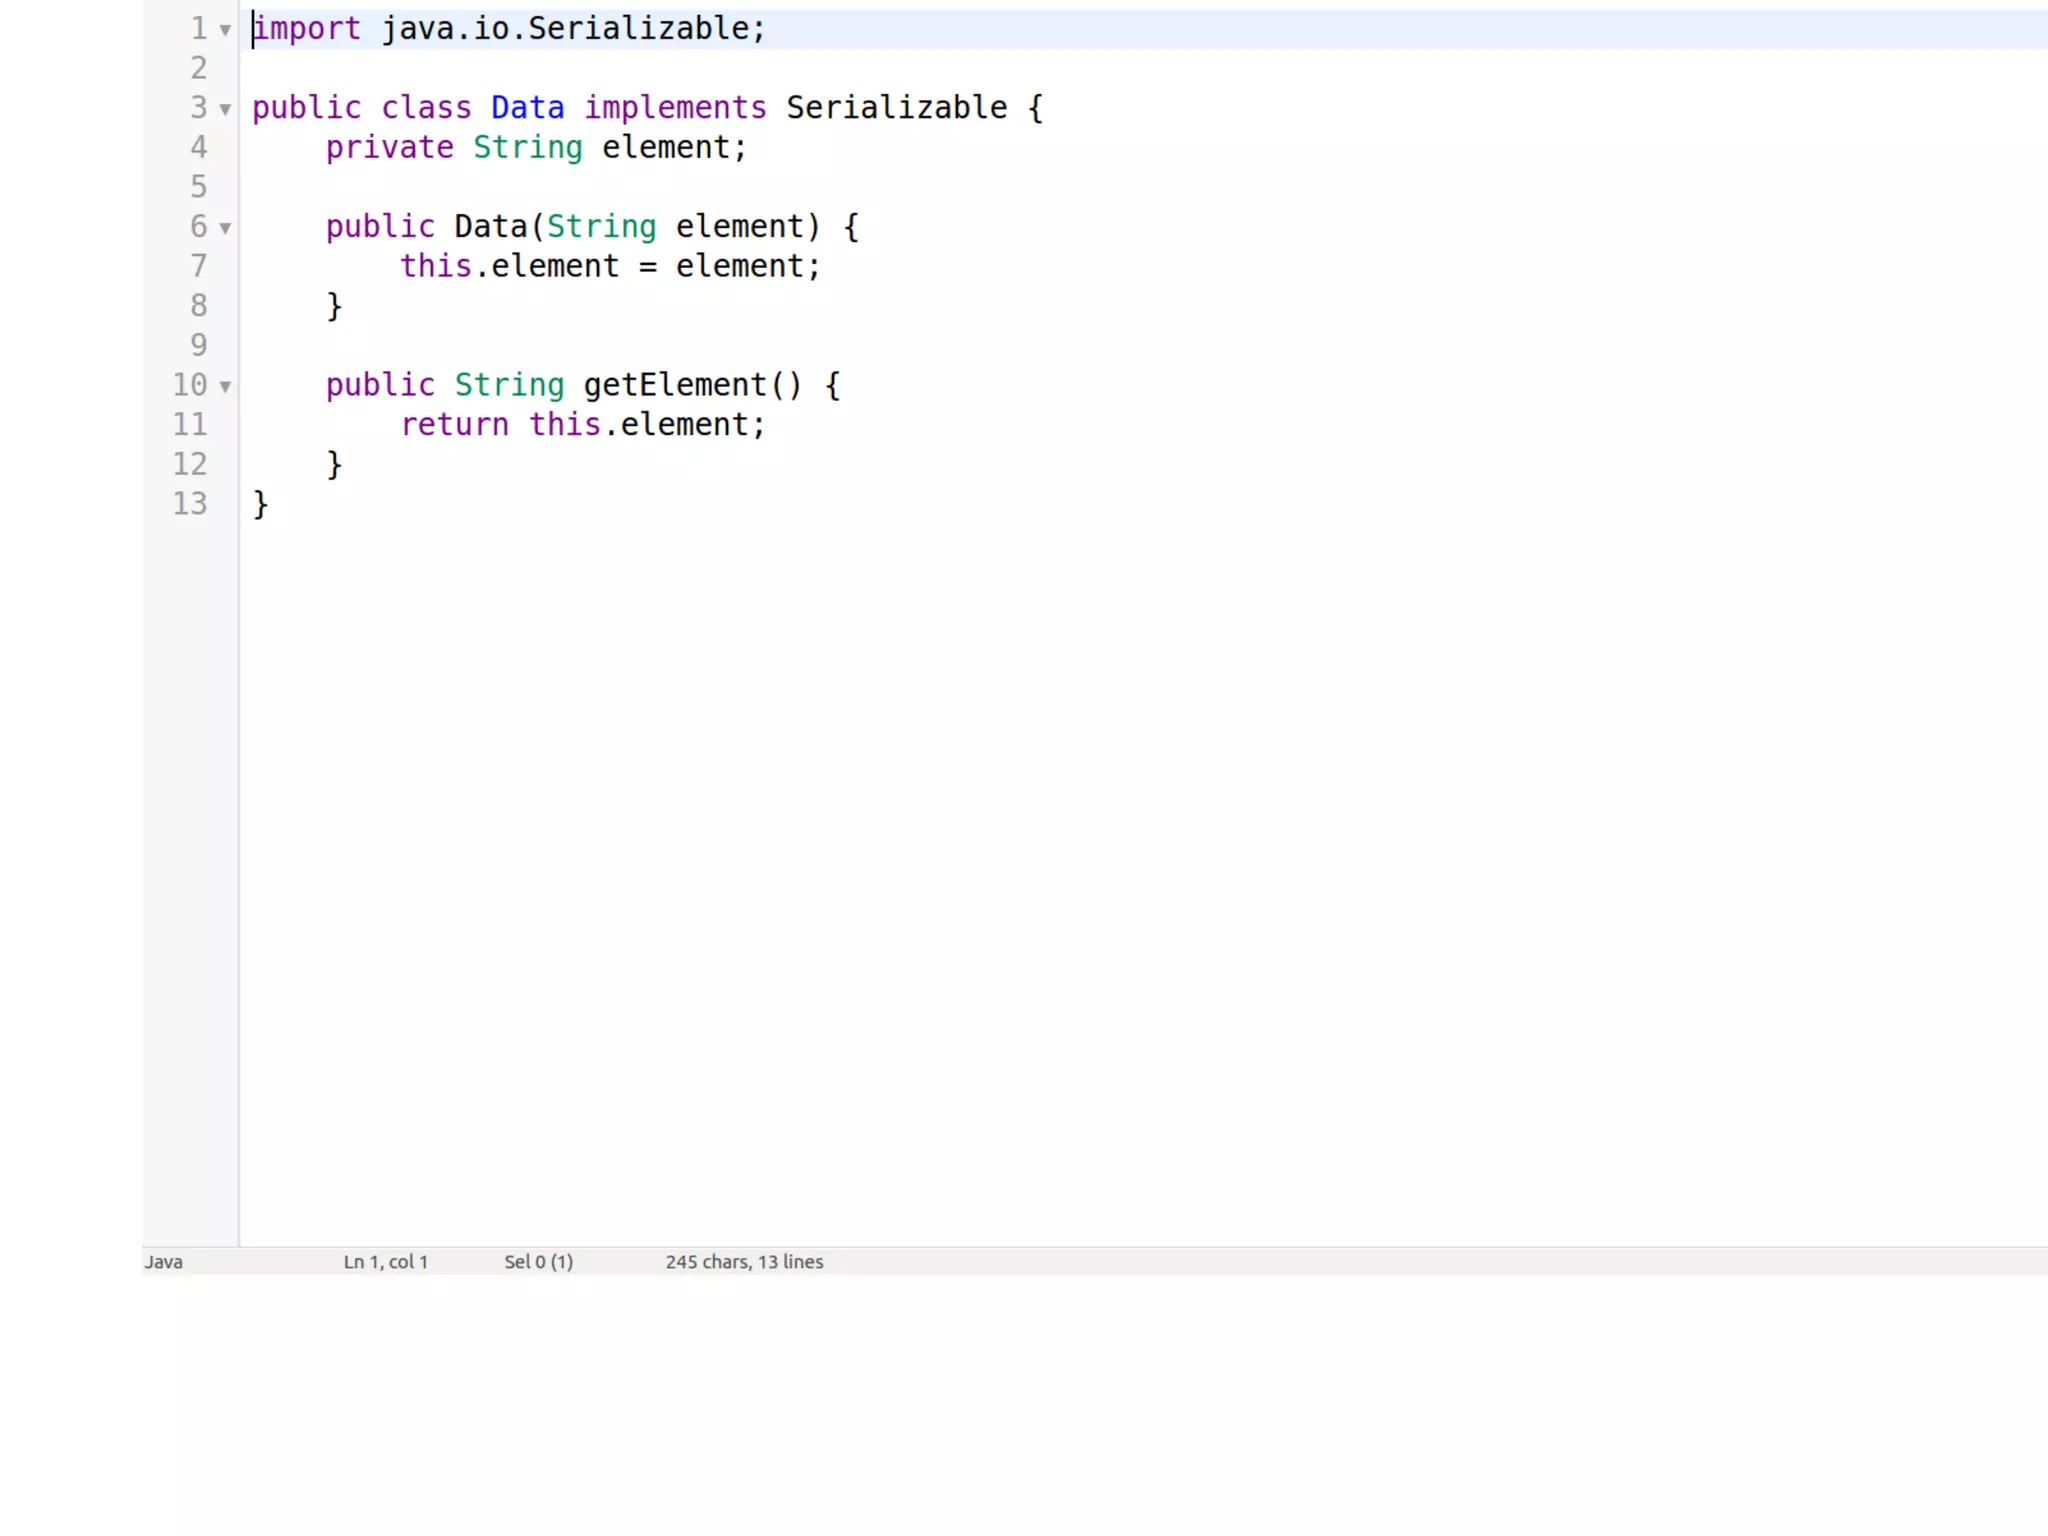2048x1536 pixels.
Task: Collapse the constructor fold on line 6
Action: (225, 228)
